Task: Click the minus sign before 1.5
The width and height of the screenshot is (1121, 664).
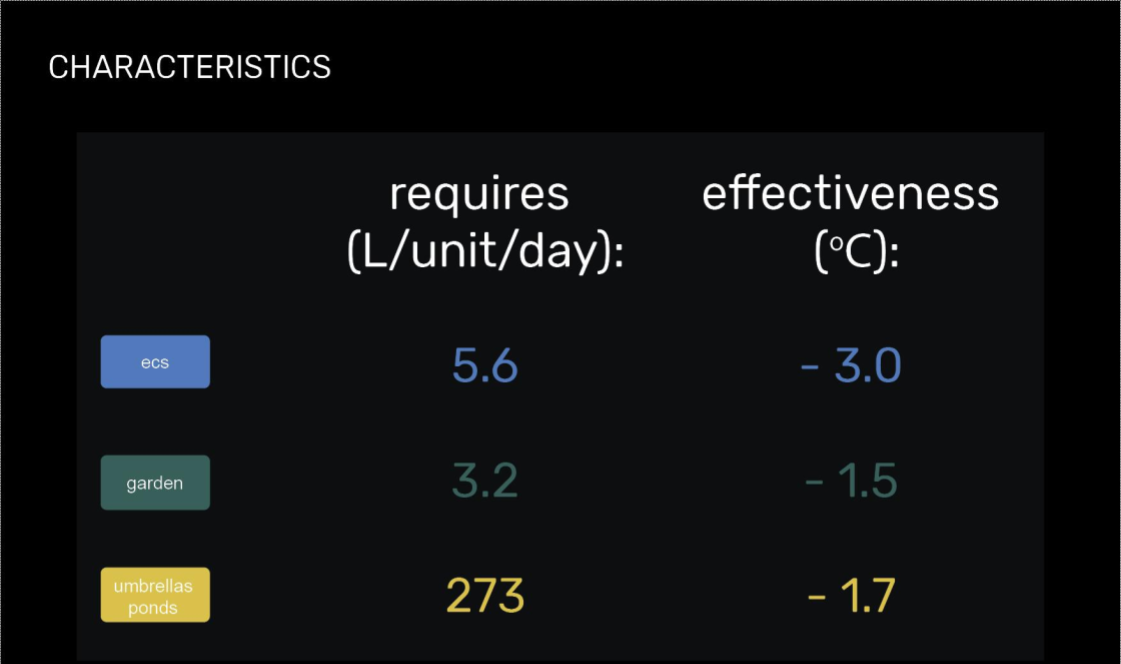Action: [x=814, y=484]
